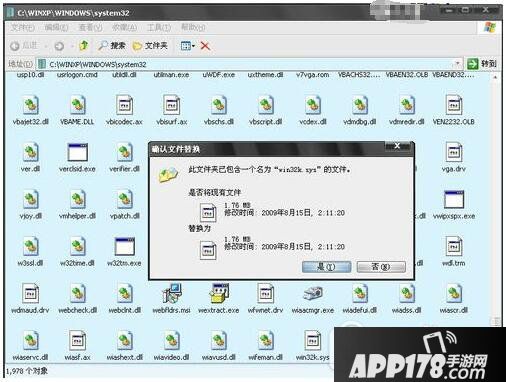Select the vbisurf.ax file icon
Screen dimensions: 506x382
171,105
